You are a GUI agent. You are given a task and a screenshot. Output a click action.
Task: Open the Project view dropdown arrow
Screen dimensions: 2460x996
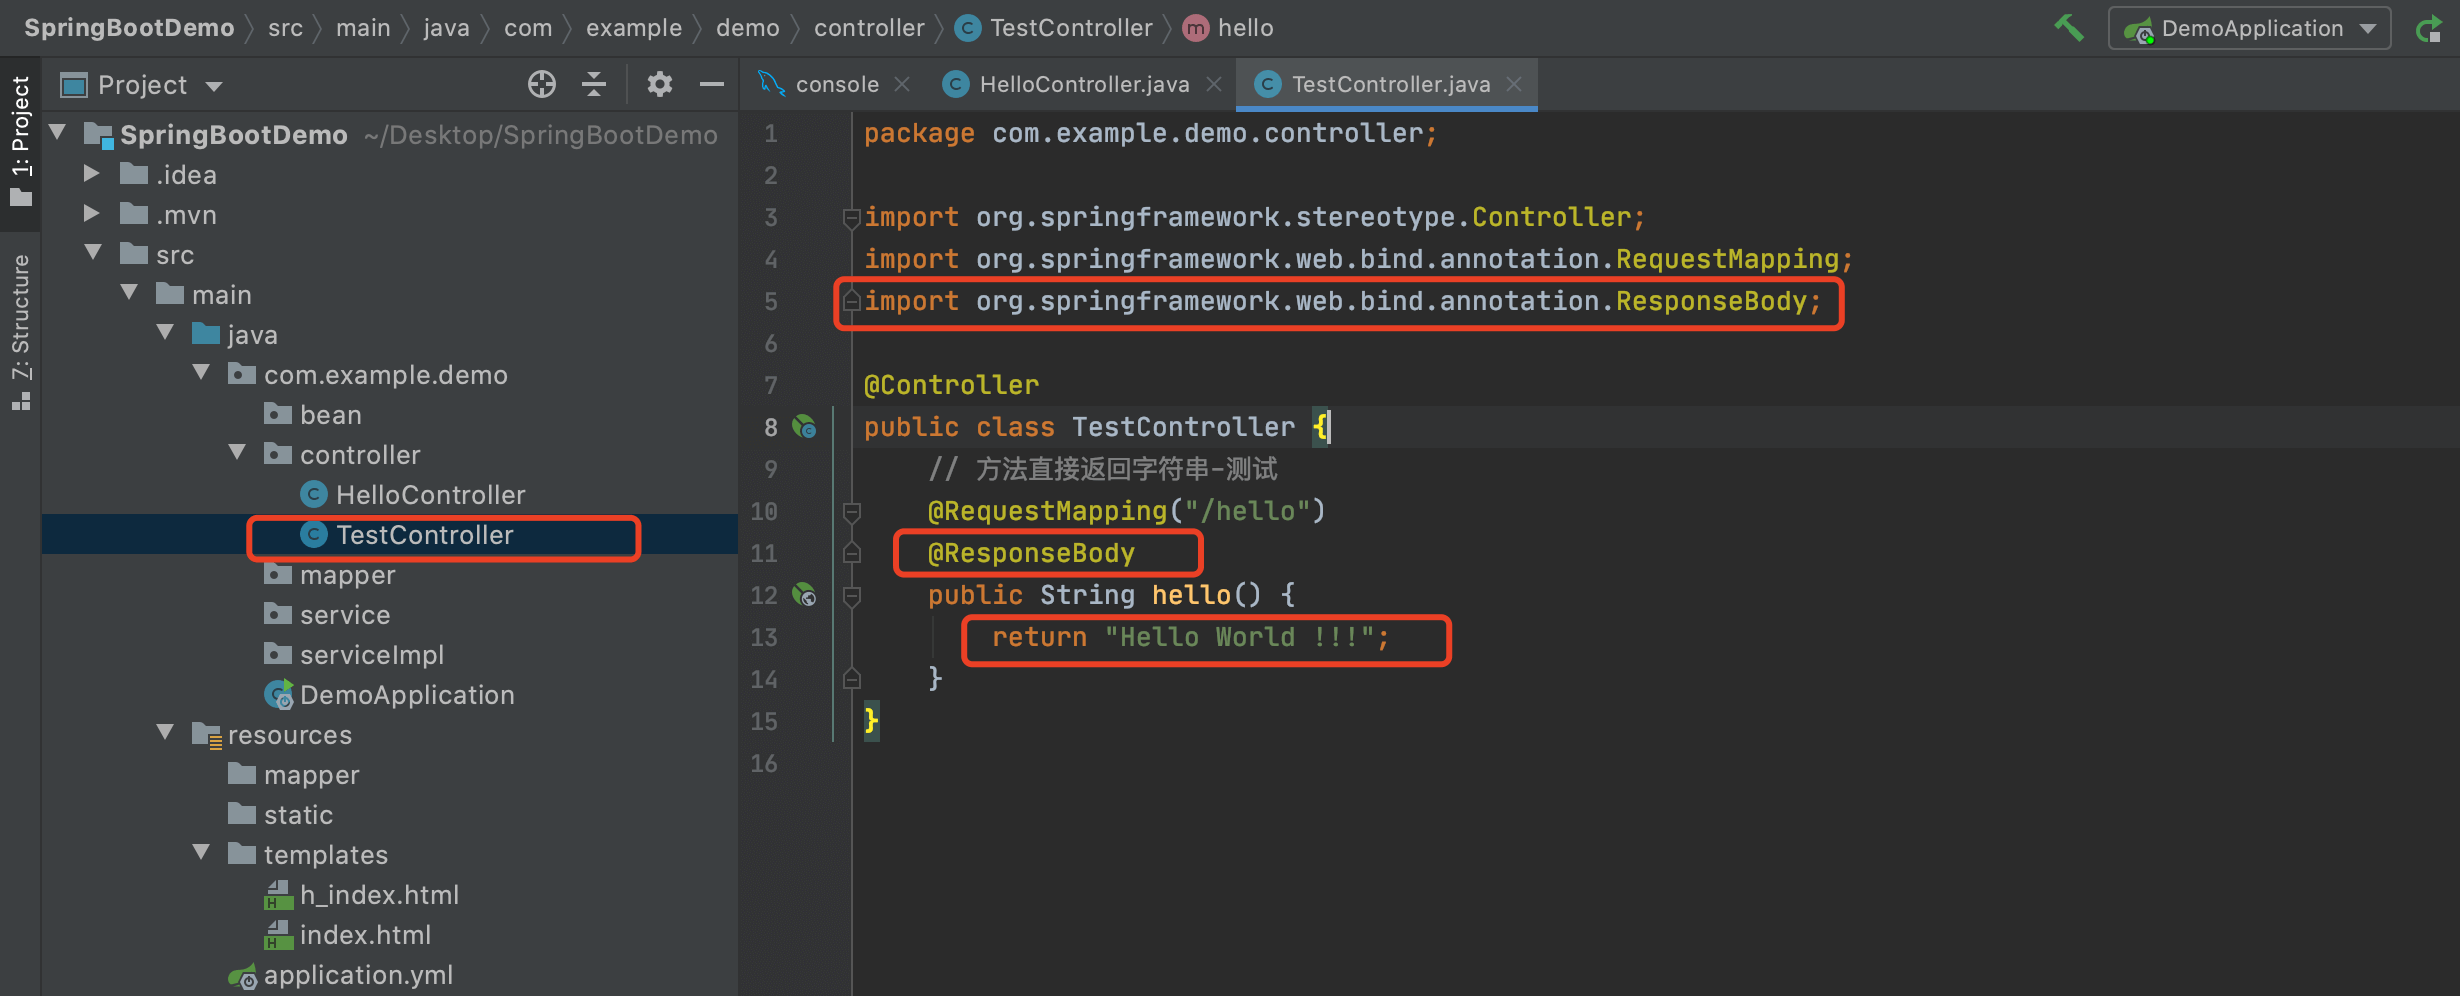tap(214, 87)
